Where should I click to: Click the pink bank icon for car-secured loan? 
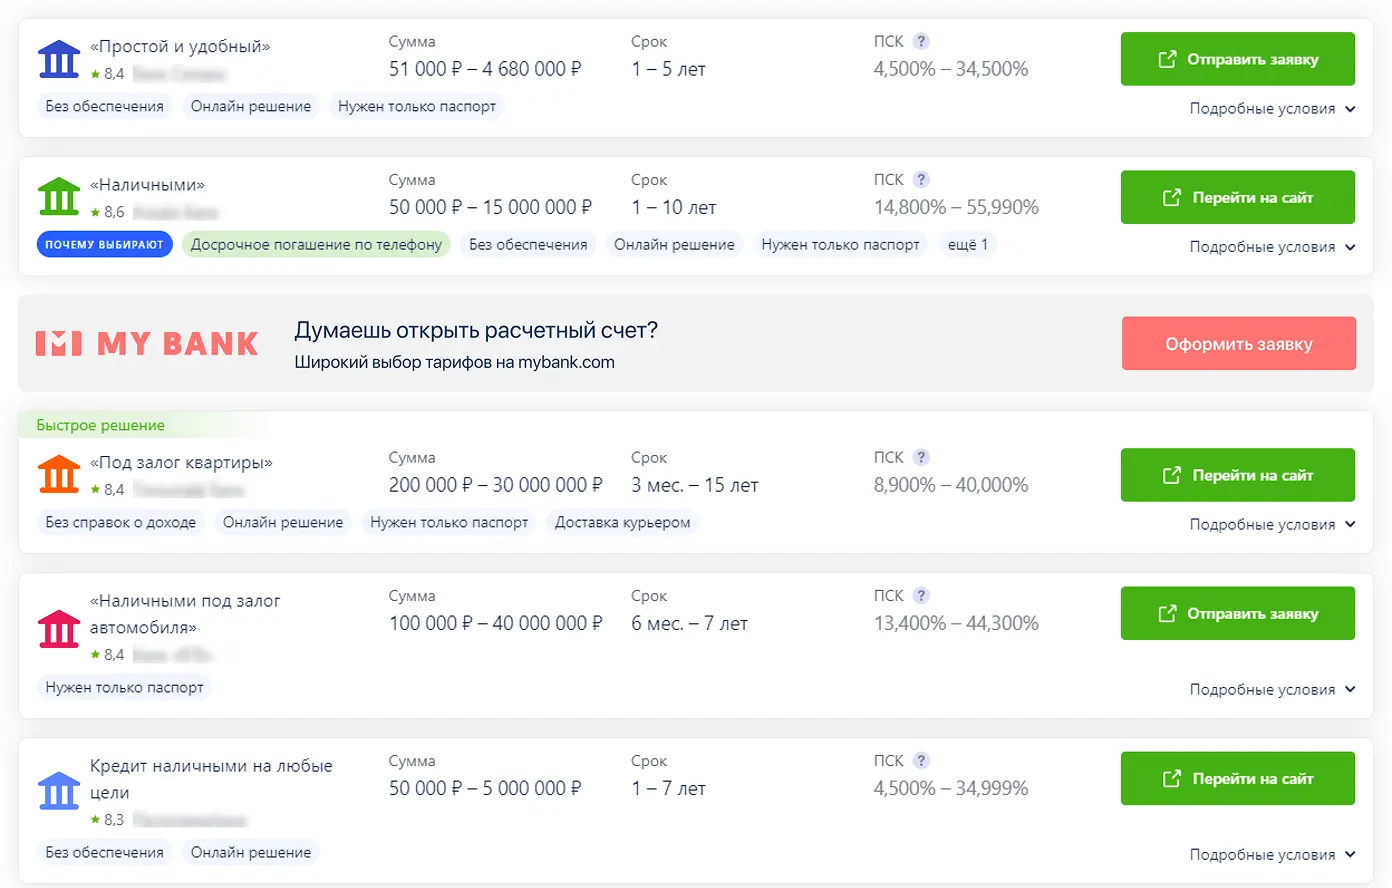(58, 628)
